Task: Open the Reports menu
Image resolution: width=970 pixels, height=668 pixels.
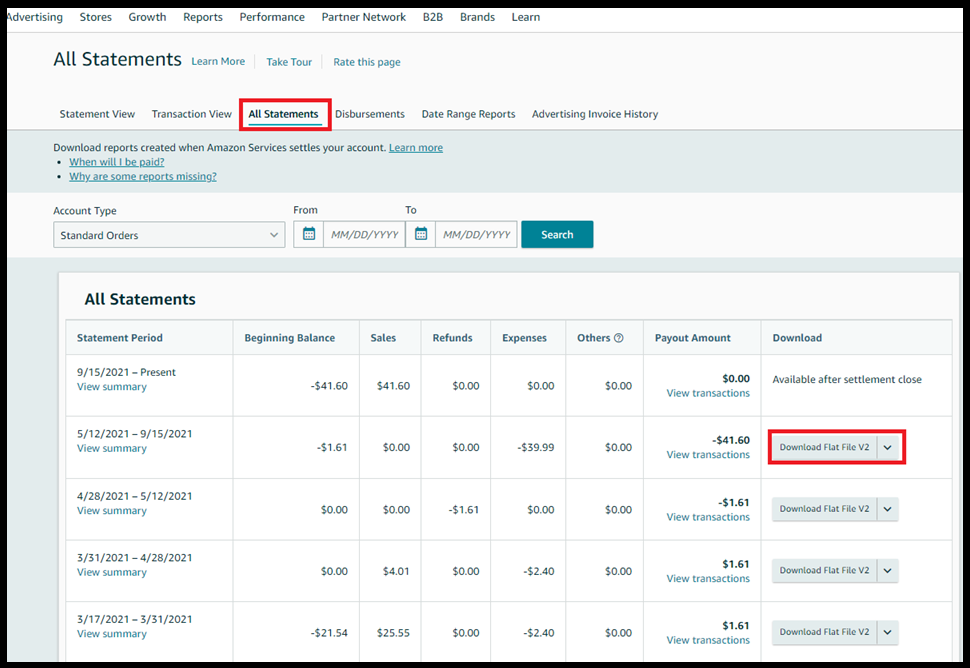Action: tap(203, 17)
